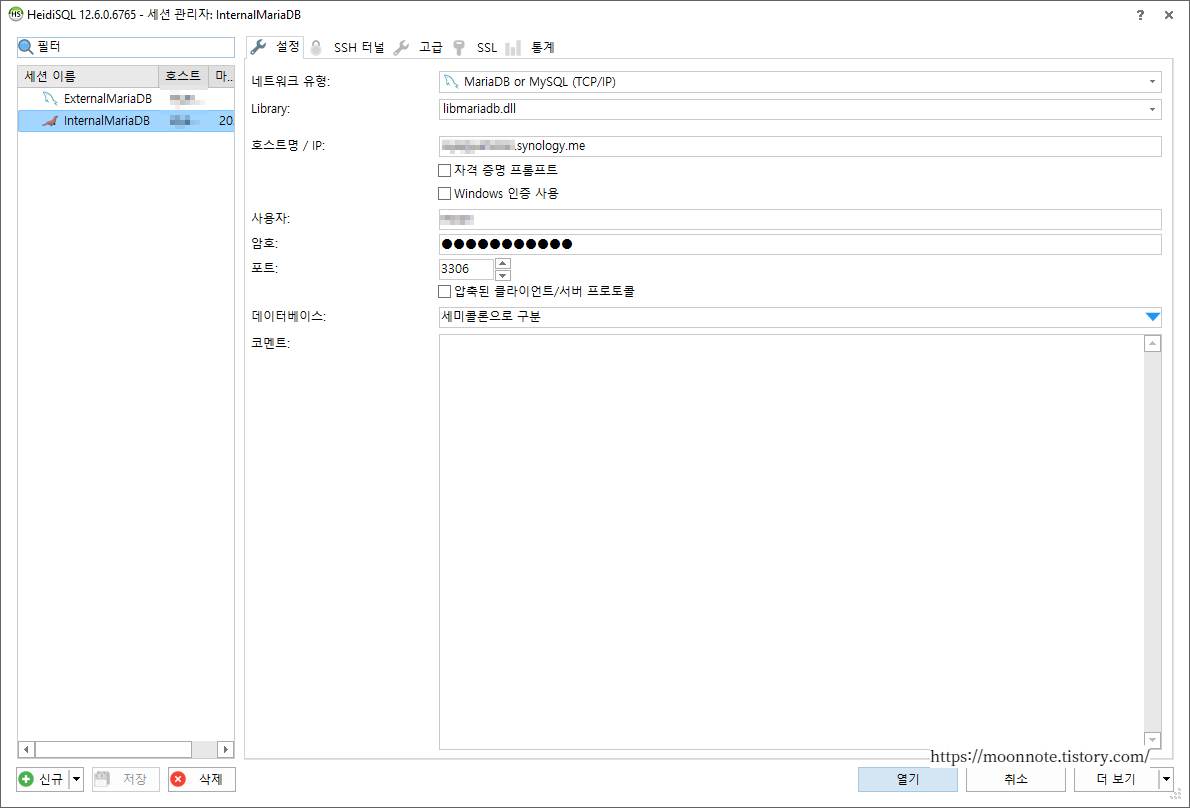Click the 삭제 delete button
Screen dimensions: 1190x808
pos(202,779)
